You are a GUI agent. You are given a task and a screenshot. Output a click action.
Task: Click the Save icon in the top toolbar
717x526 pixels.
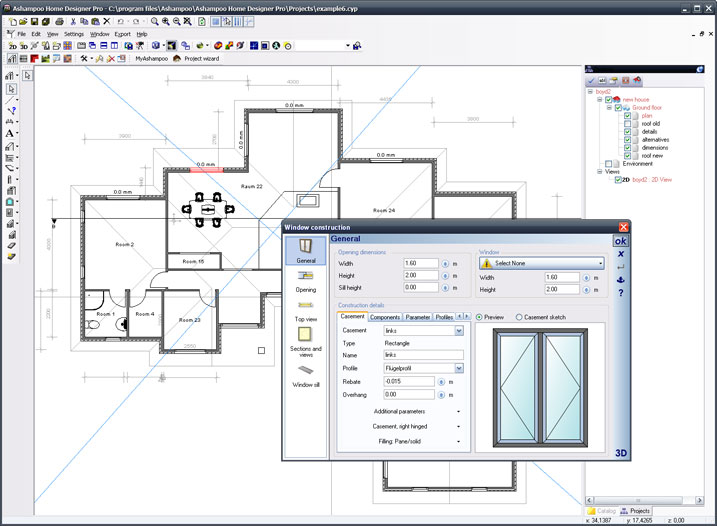click(34, 21)
